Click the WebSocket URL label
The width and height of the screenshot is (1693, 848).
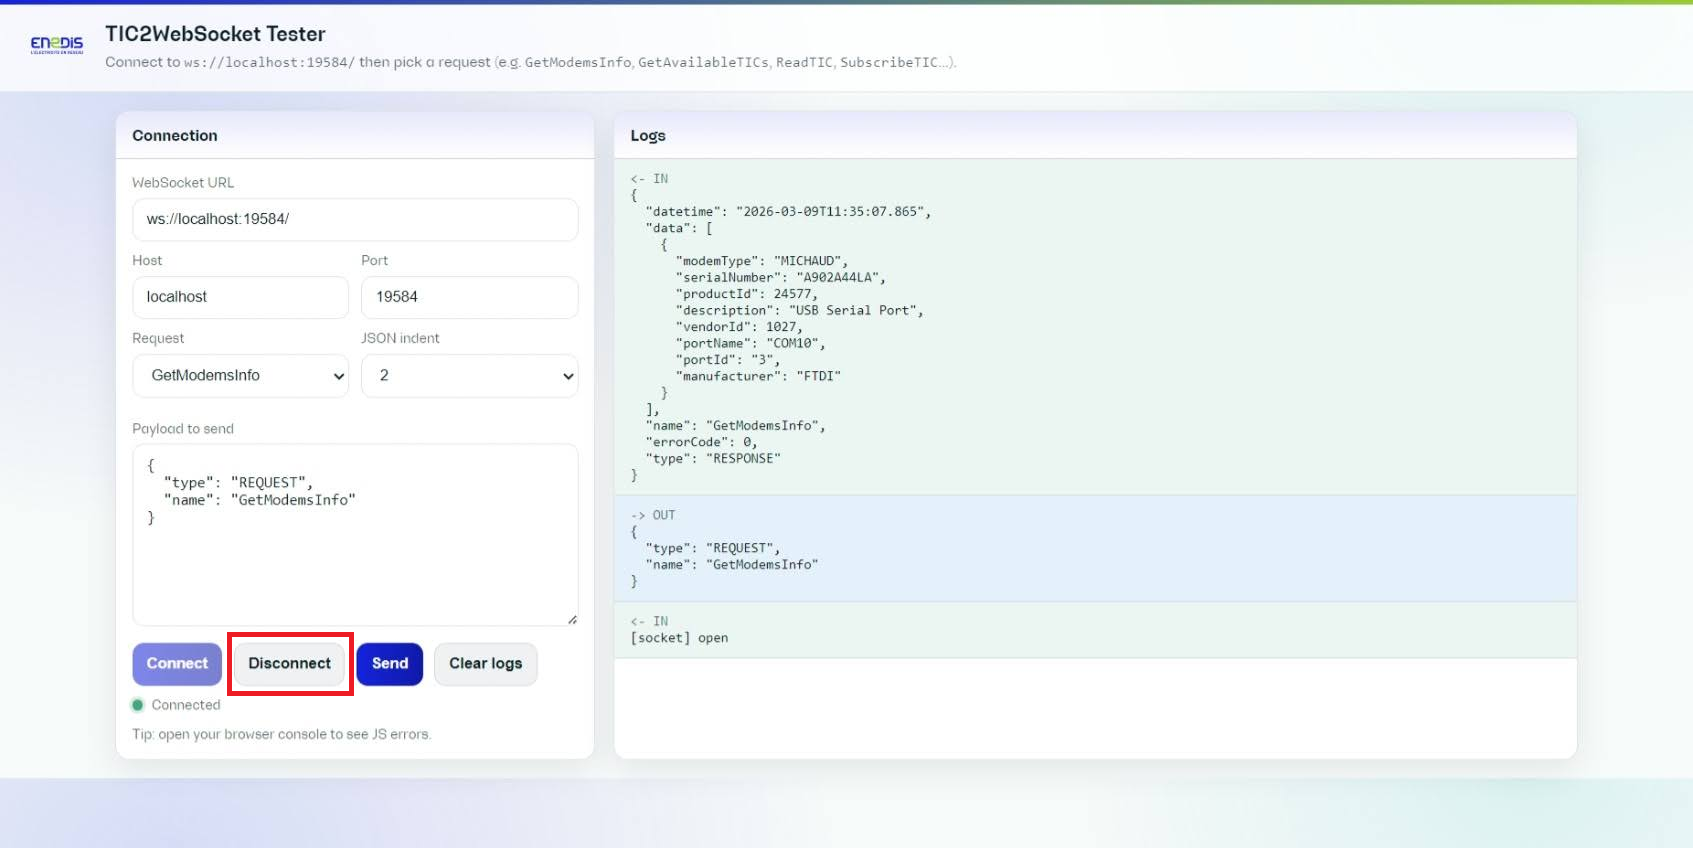(x=183, y=183)
